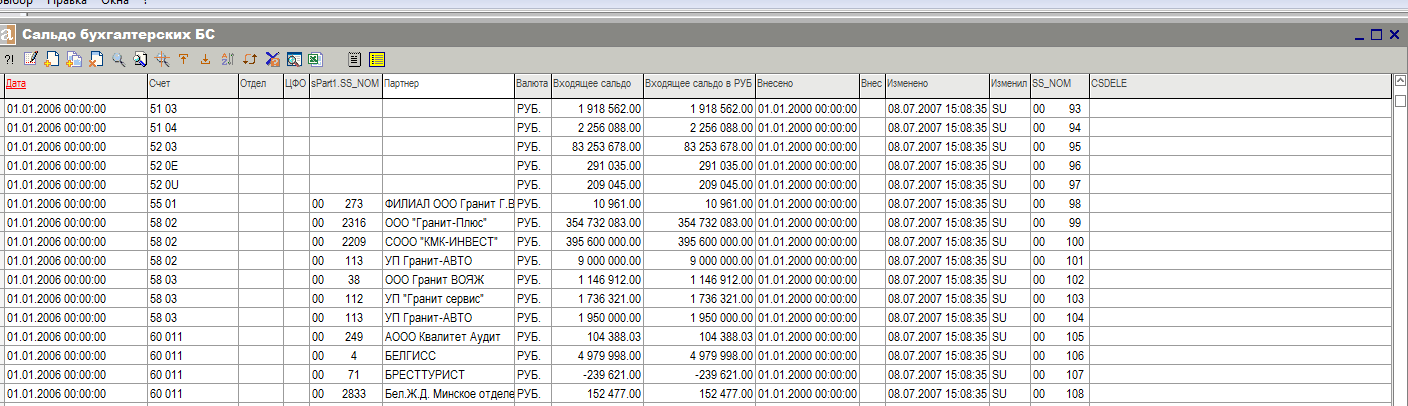1408x406 pixels.
Task: Open search with the magnifier icon
Action: (118, 60)
